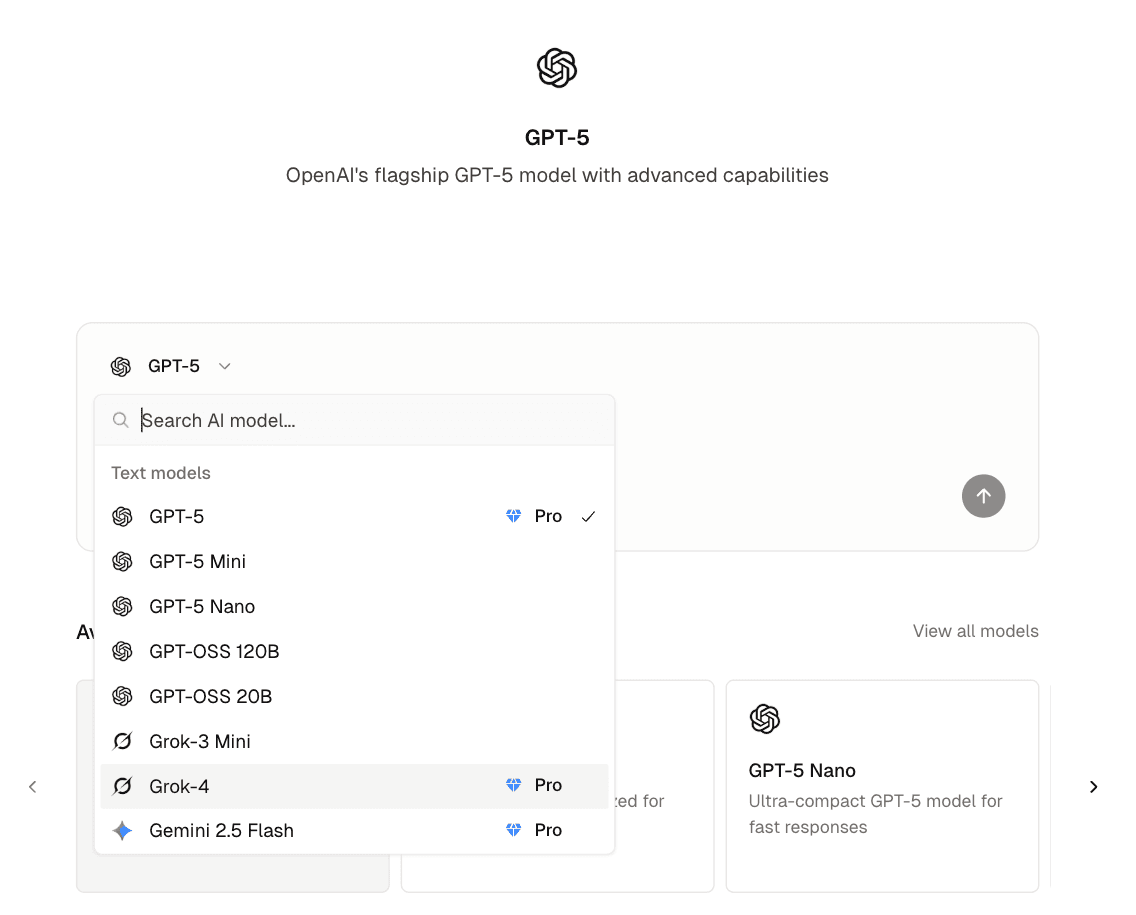The height and width of the screenshot is (915, 1136).
Task: Click the OpenAI icon on the GPT-5 Nano card
Action: pos(765,718)
